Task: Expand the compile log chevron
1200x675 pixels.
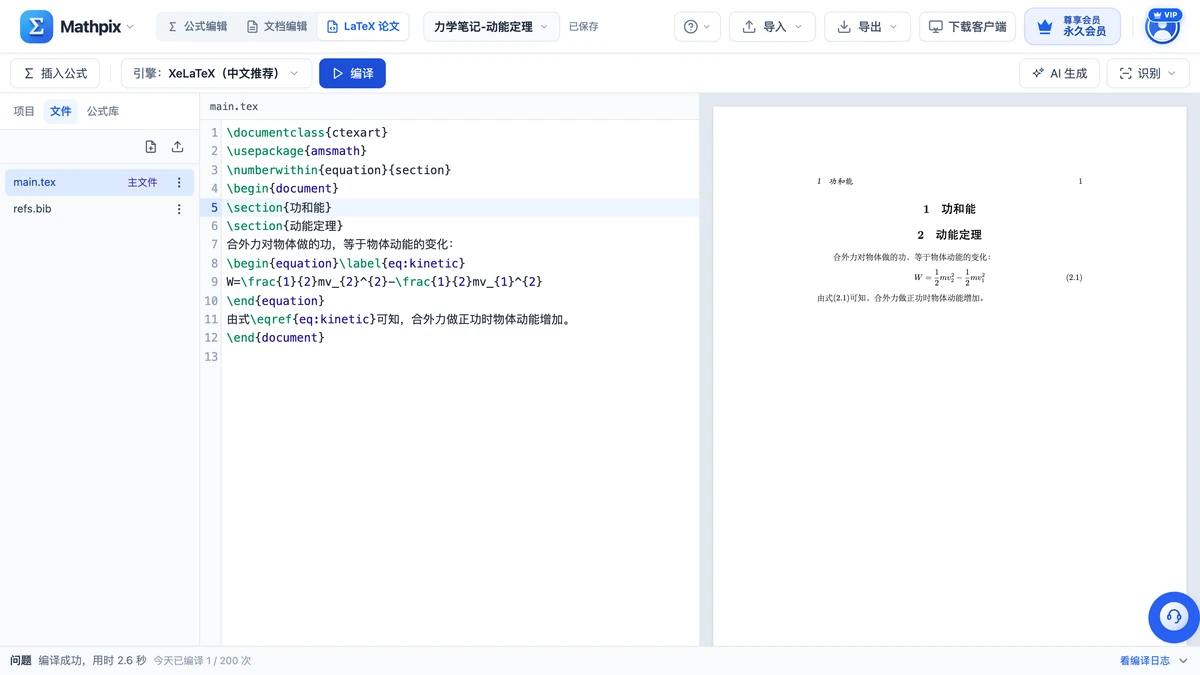Action: point(1184,661)
